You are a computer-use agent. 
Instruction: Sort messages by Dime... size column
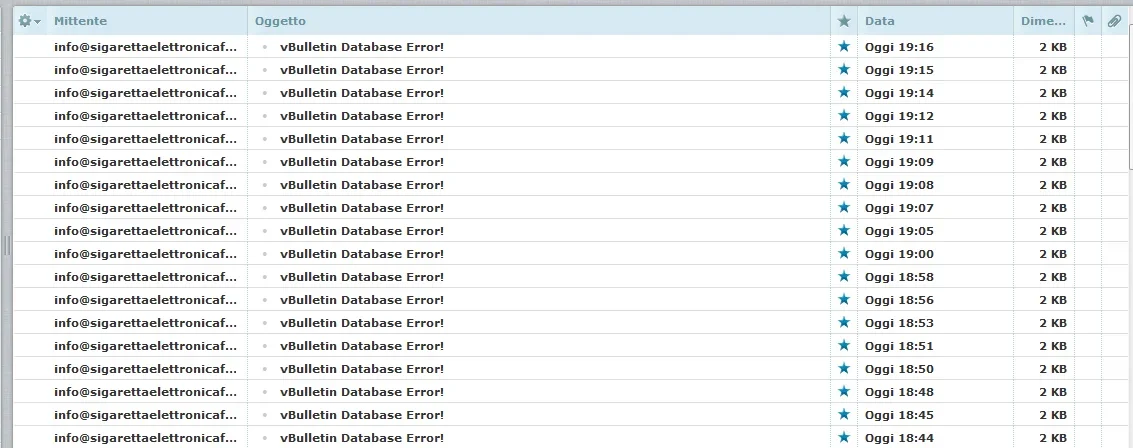click(x=1043, y=21)
